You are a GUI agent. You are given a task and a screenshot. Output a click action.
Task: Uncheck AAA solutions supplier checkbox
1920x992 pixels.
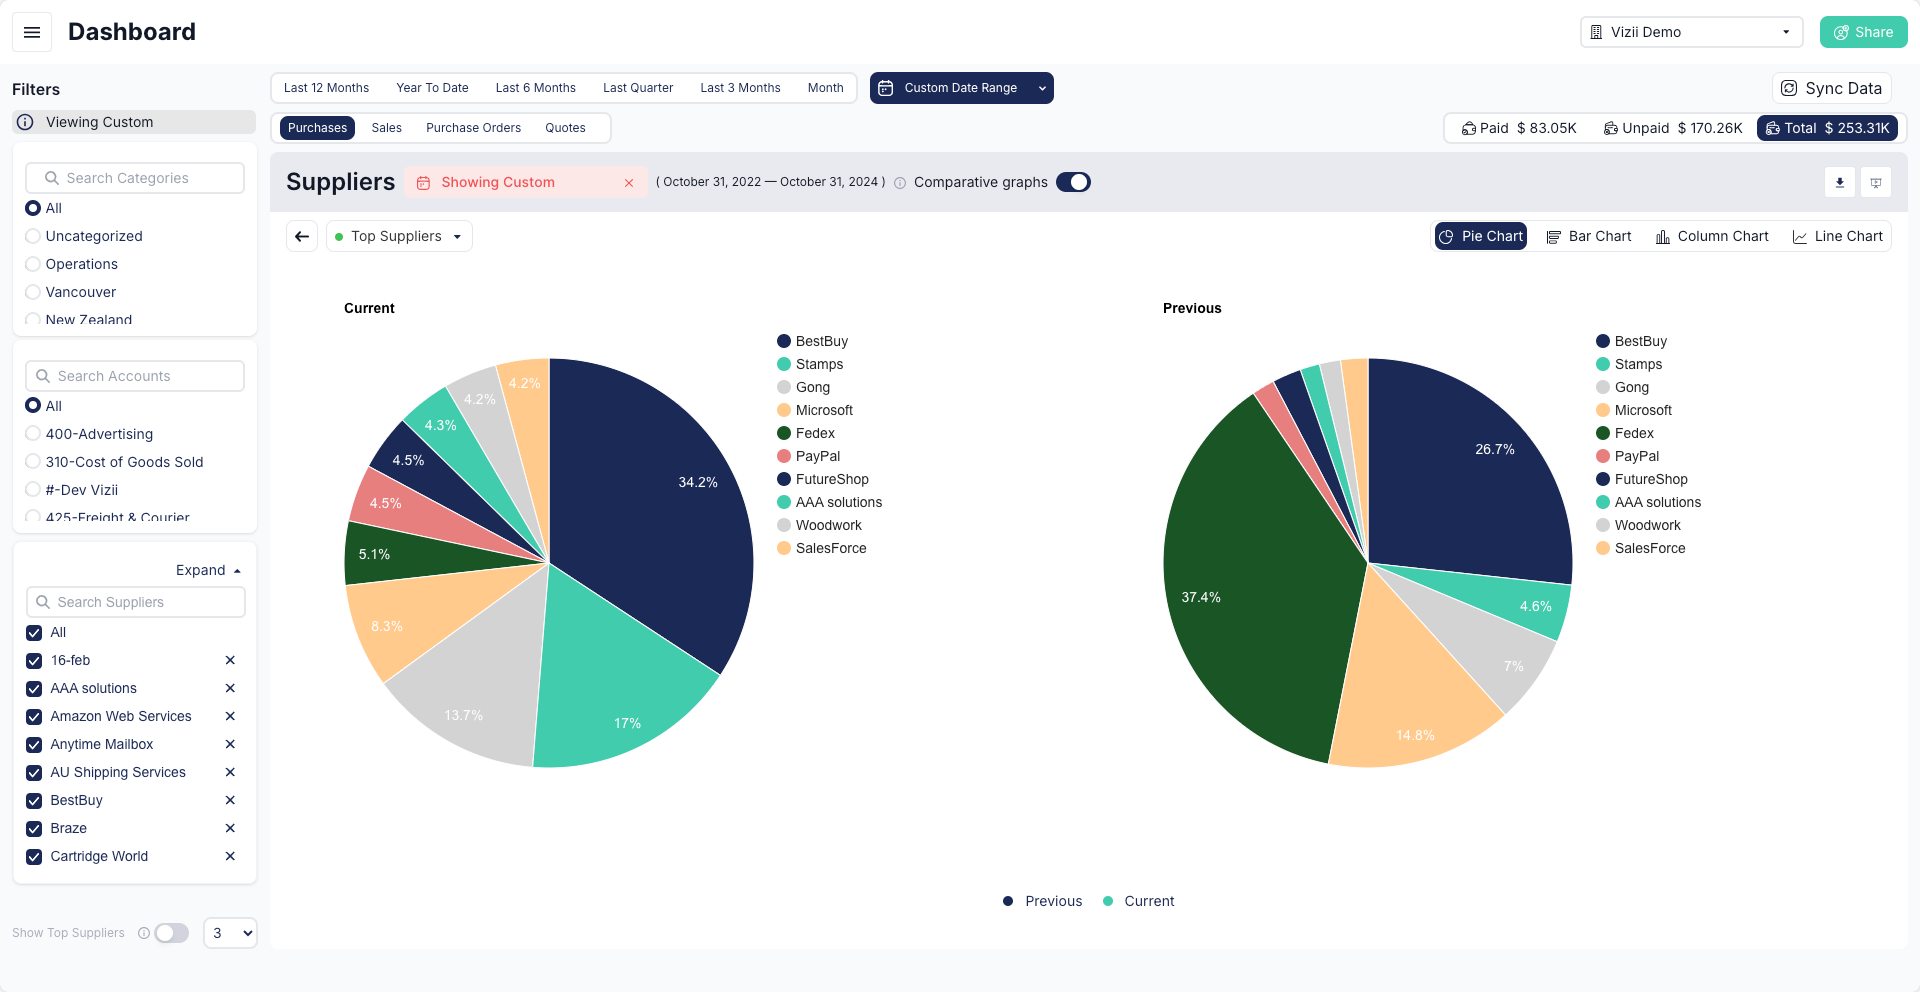pos(34,689)
